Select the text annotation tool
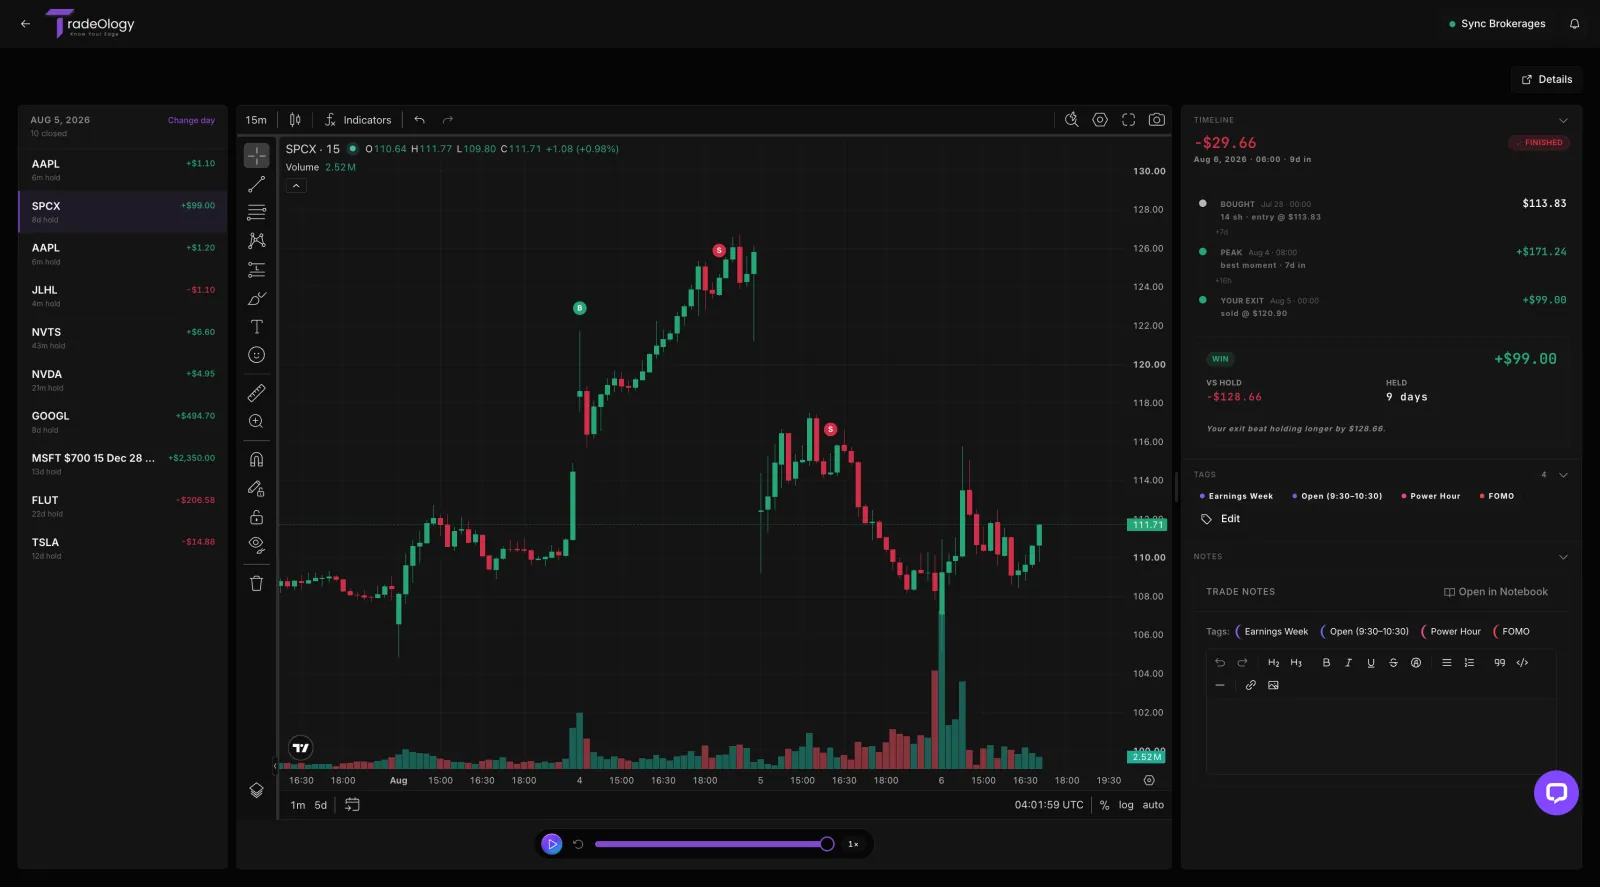The height and width of the screenshot is (887, 1600). click(x=257, y=327)
